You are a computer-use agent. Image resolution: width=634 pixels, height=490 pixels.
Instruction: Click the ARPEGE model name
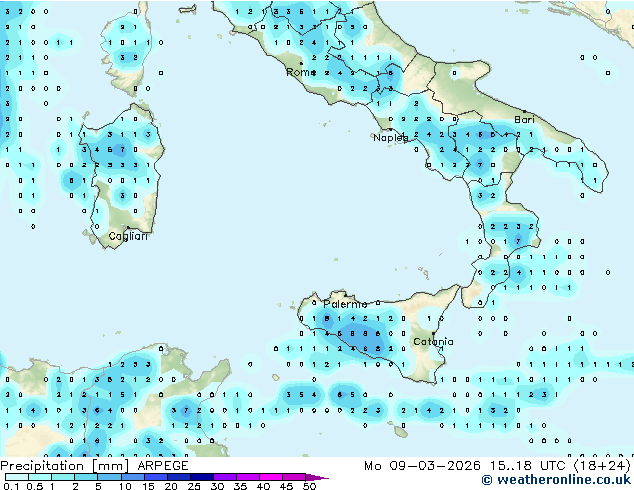163,466
